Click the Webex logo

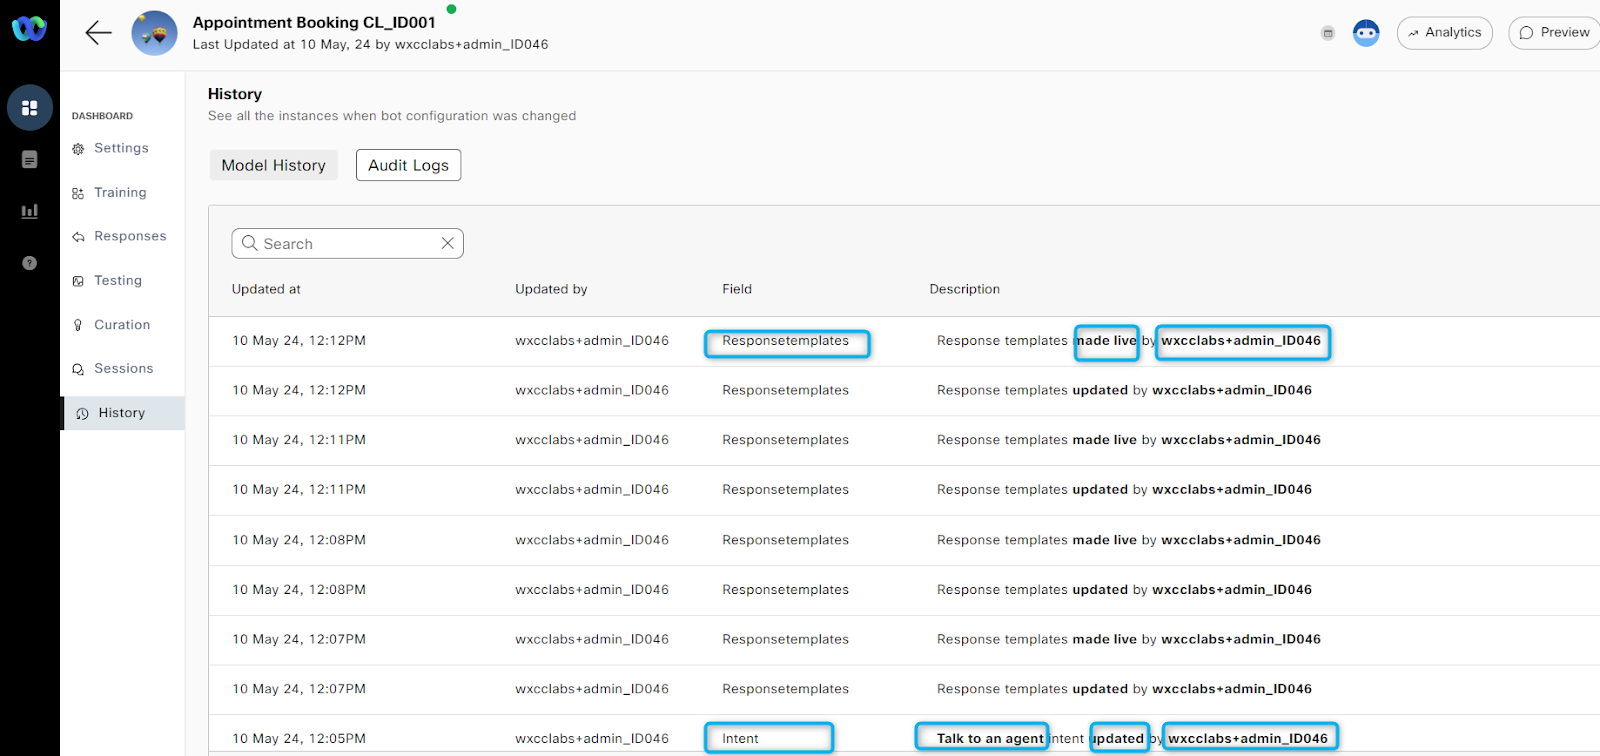tap(29, 29)
